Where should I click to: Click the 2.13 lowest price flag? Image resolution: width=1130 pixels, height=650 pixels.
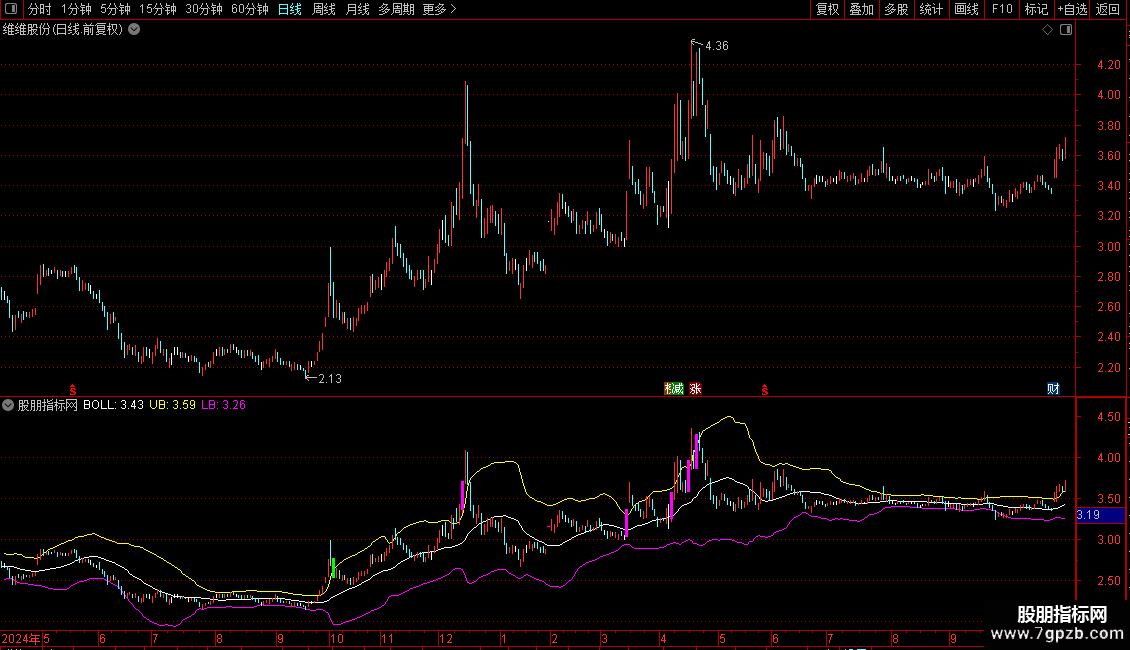point(329,378)
